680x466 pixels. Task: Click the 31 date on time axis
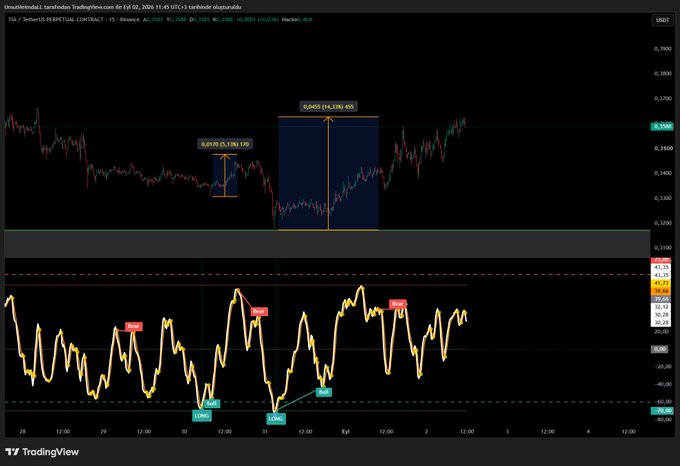point(265,432)
